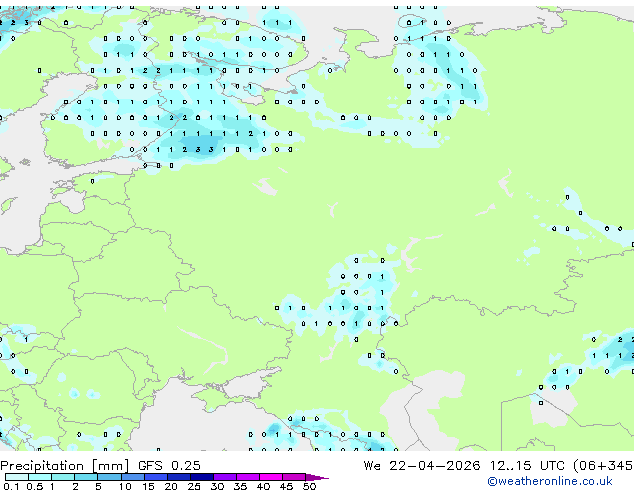Select the 0.5–1 mm legend swatch
Viewport: 634px width, 490px height.
click(x=40, y=477)
